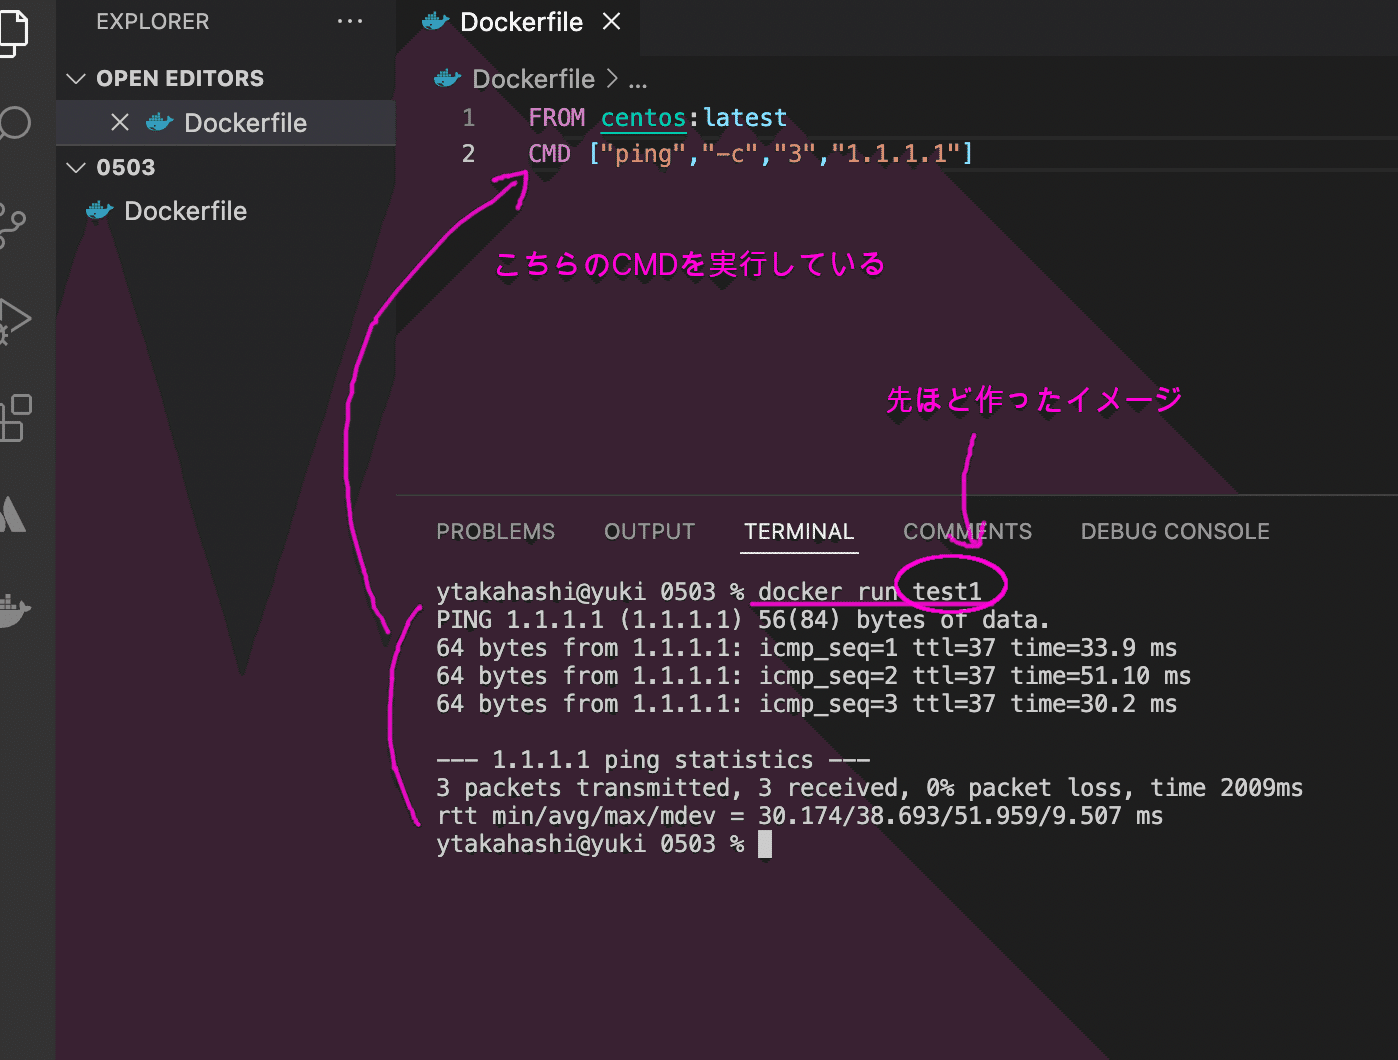This screenshot has height=1060, width=1398.
Task: Click the COMMENTS panel tab
Action: (x=967, y=531)
